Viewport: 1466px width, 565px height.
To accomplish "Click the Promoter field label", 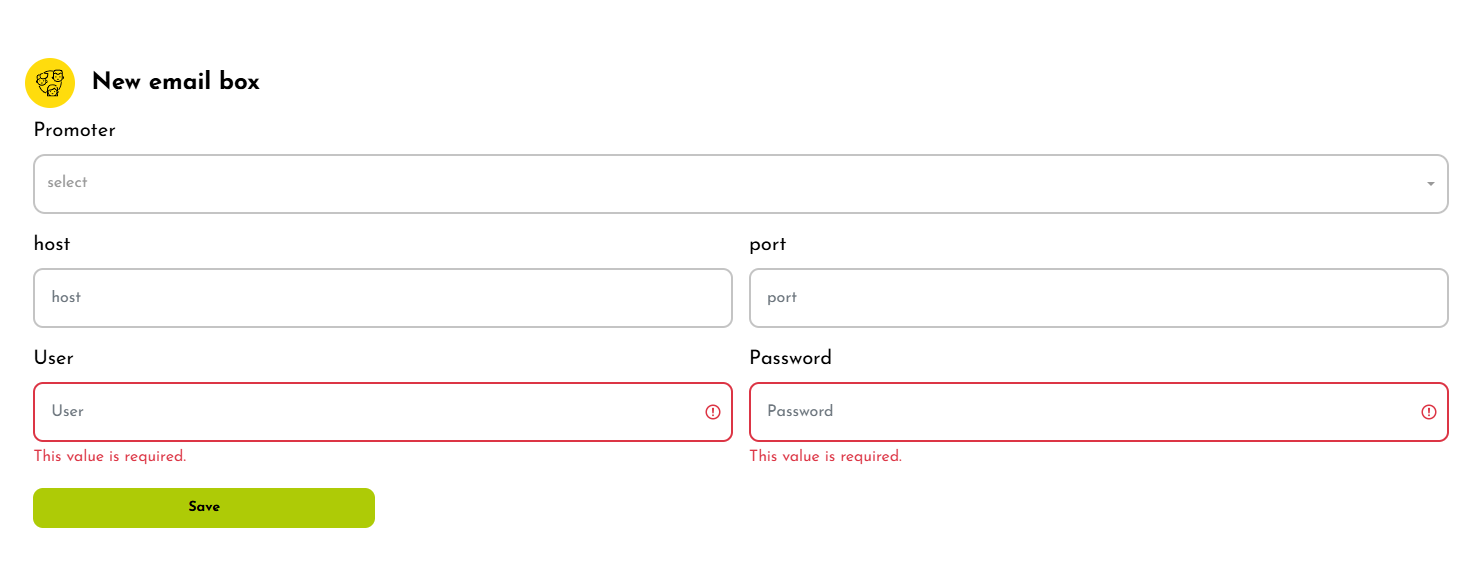I will click(74, 130).
